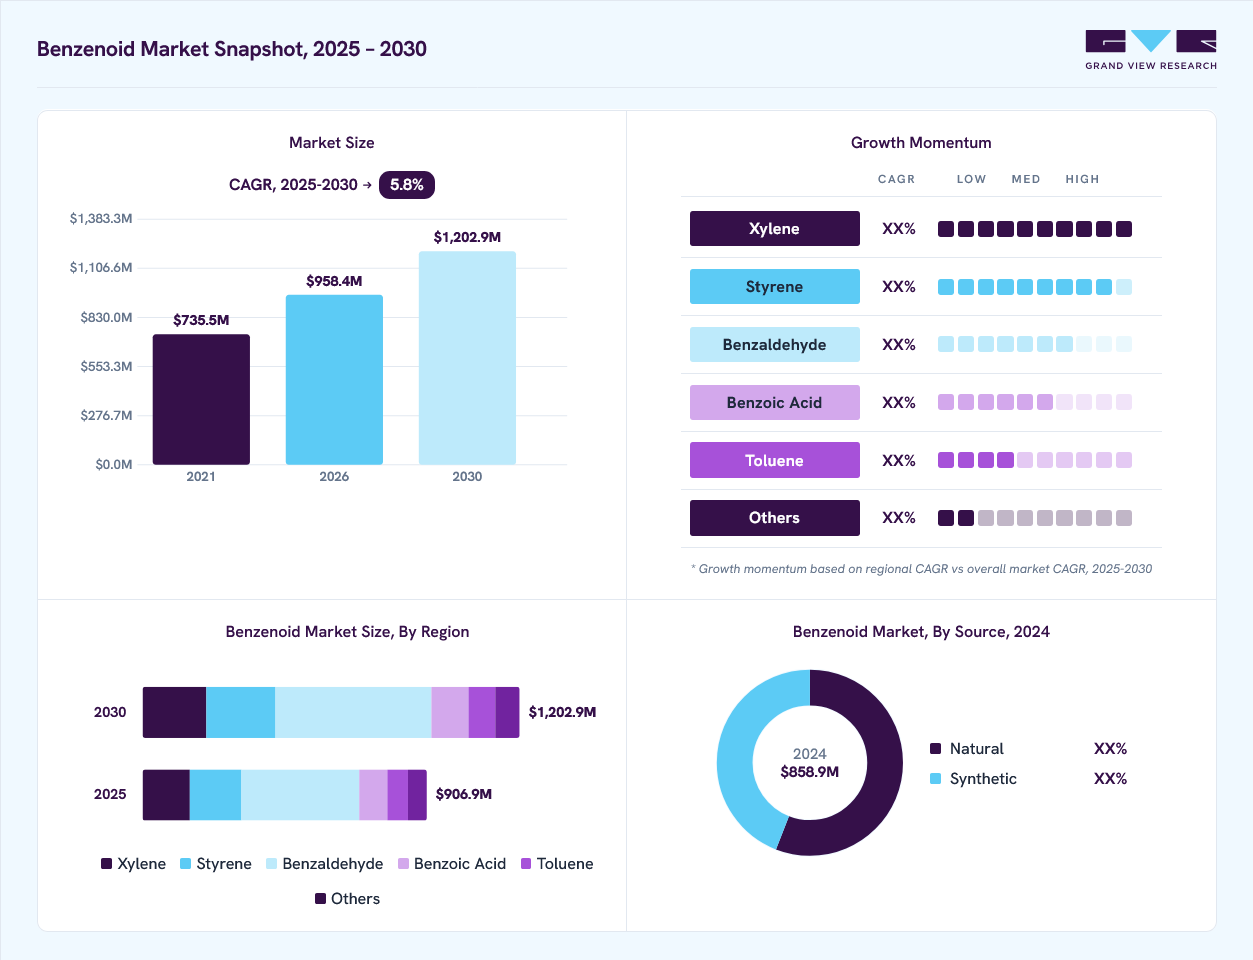This screenshot has width=1253, height=960.
Task: Click the $906.9M total beside 2025 bar
Action: click(x=464, y=795)
